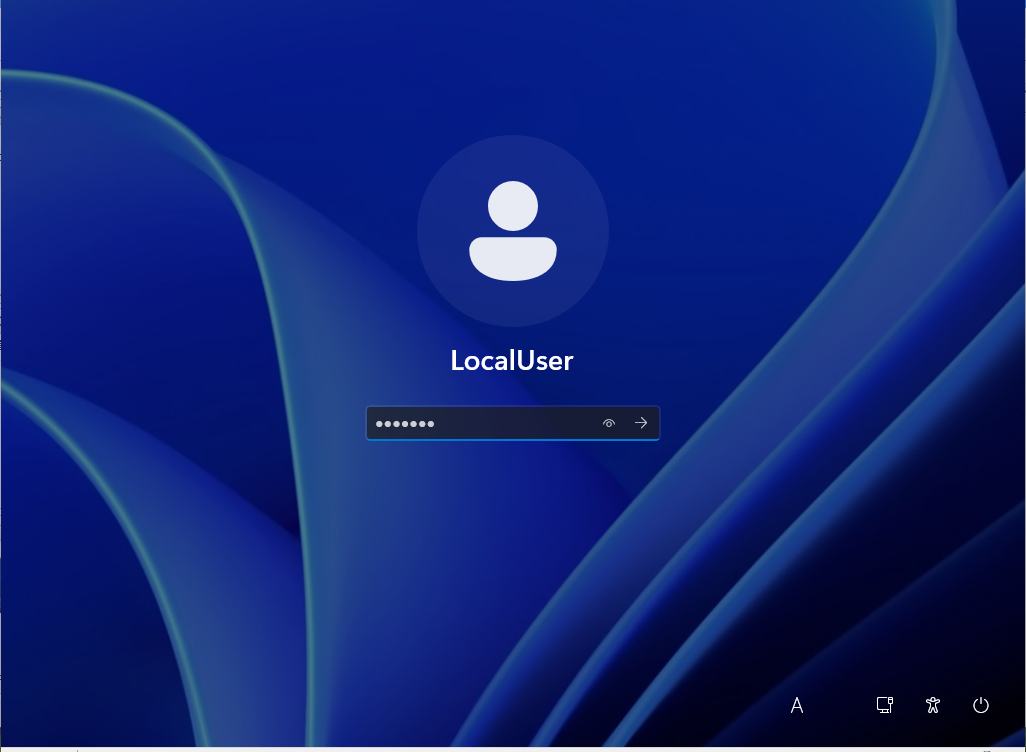Open the input language menu
The width and height of the screenshot is (1026, 752).
point(796,705)
